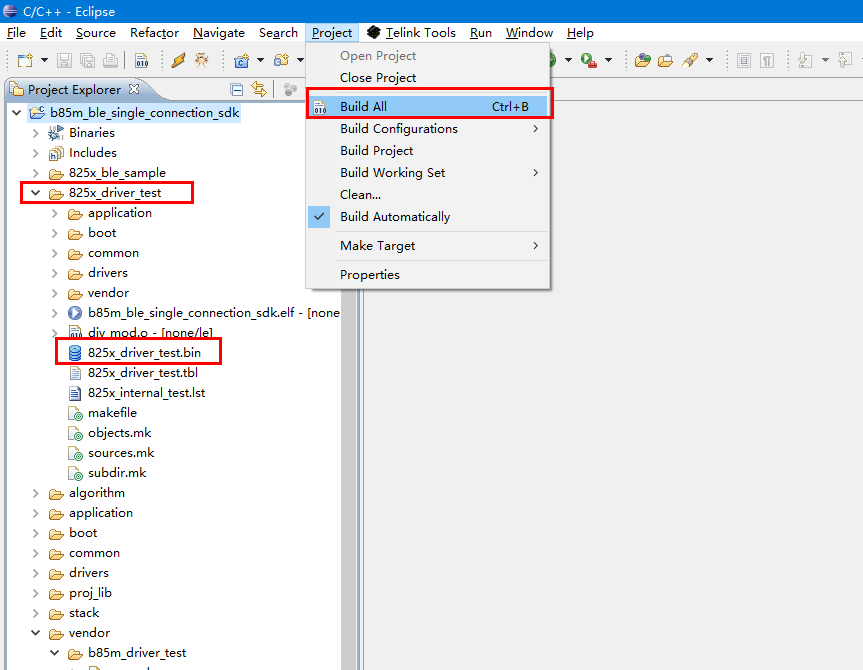The width and height of the screenshot is (863, 670).
Task: Click the New C project toolbar icon
Action: pyautogui.click(x=242, y=60)
